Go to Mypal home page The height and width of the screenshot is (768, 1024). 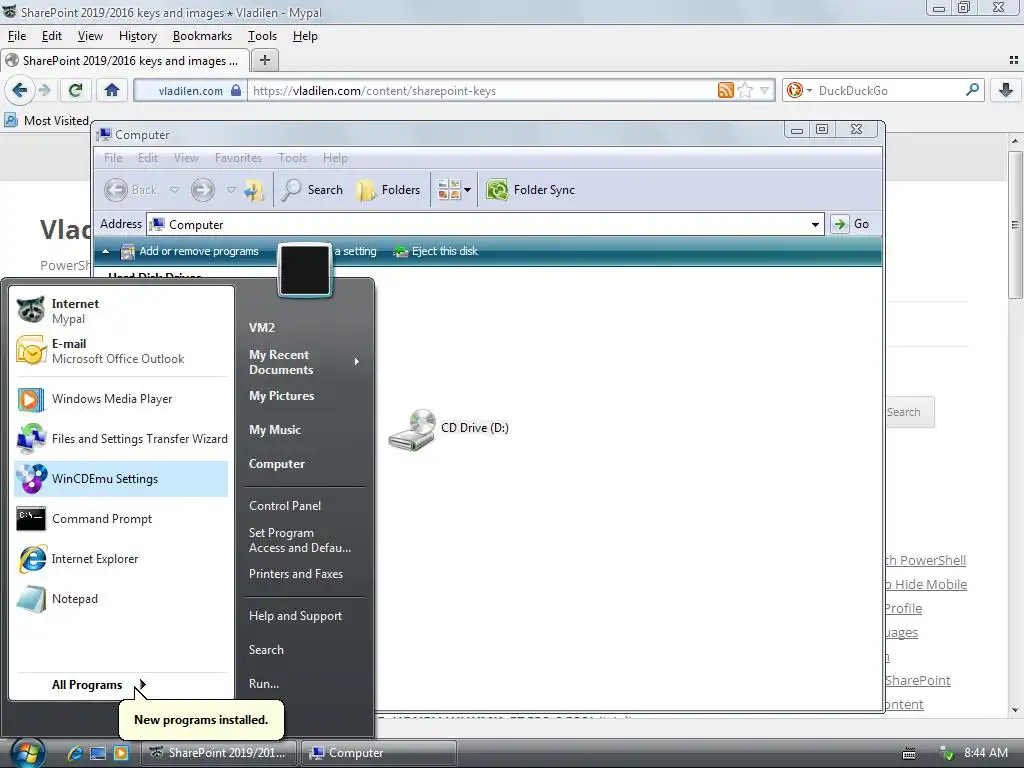pyautogui.click(x=112, y=90)
